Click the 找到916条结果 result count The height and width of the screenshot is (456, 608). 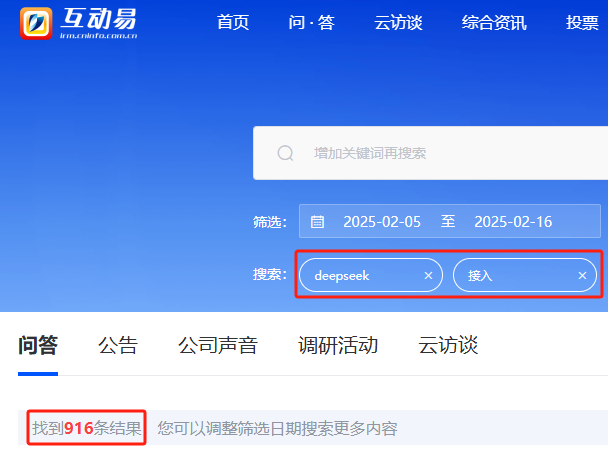click(86, 428)
